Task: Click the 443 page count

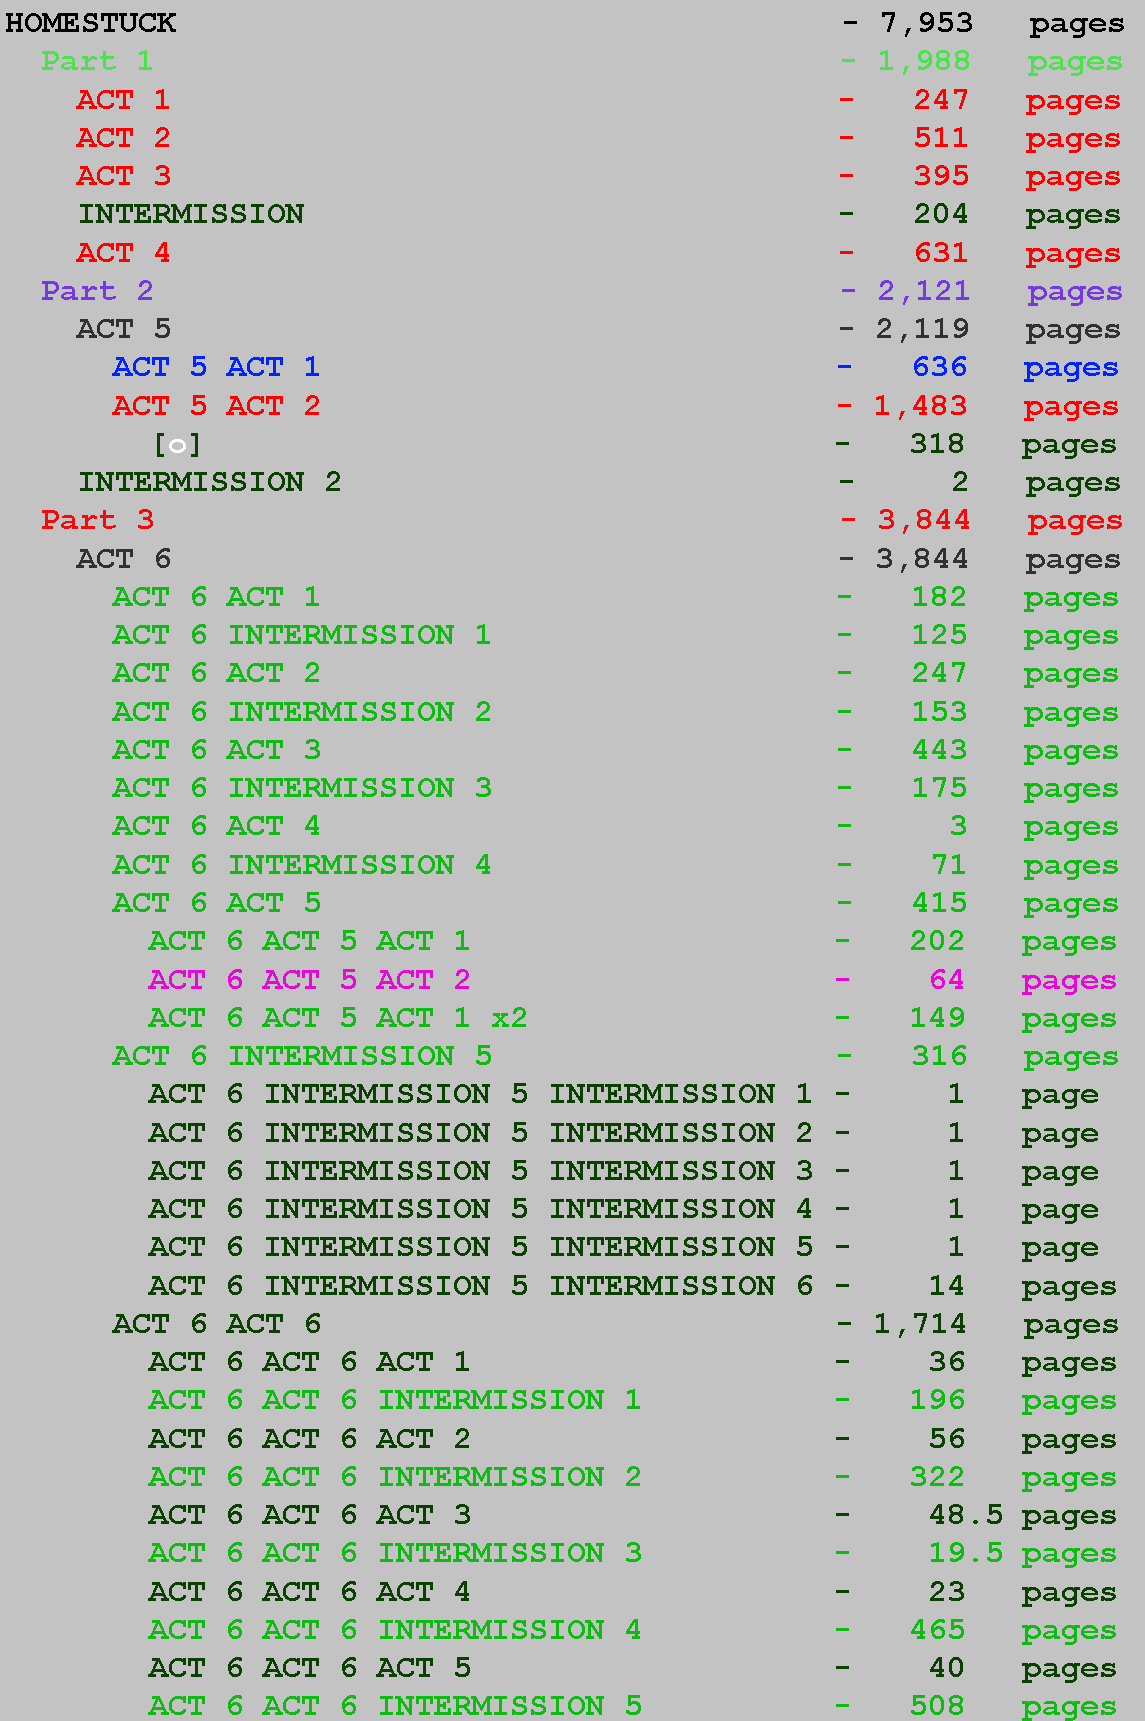Action: [939, 750]
